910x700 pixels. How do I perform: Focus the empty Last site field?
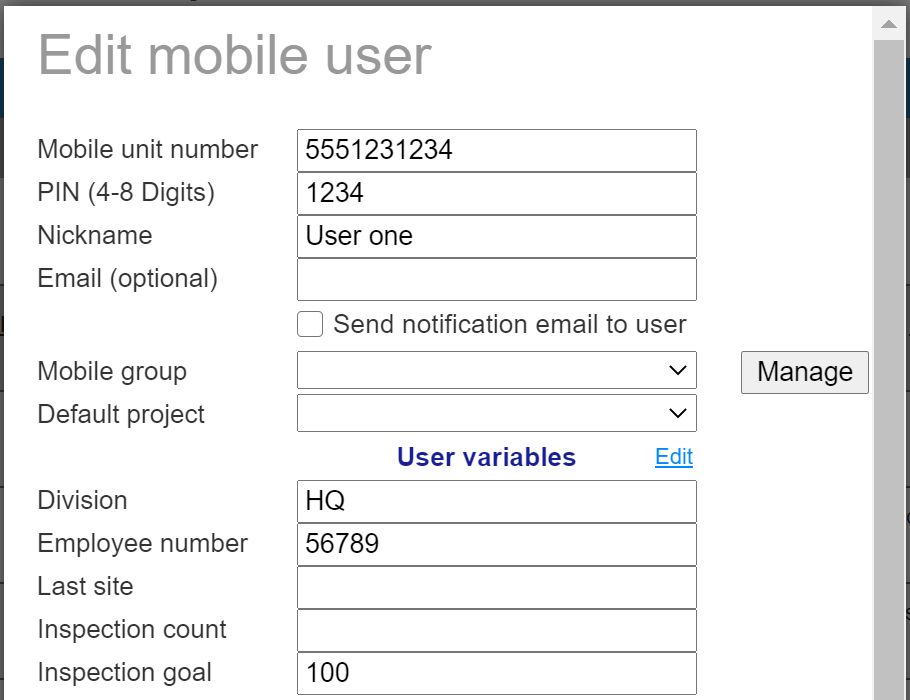(x=497, y=587)
